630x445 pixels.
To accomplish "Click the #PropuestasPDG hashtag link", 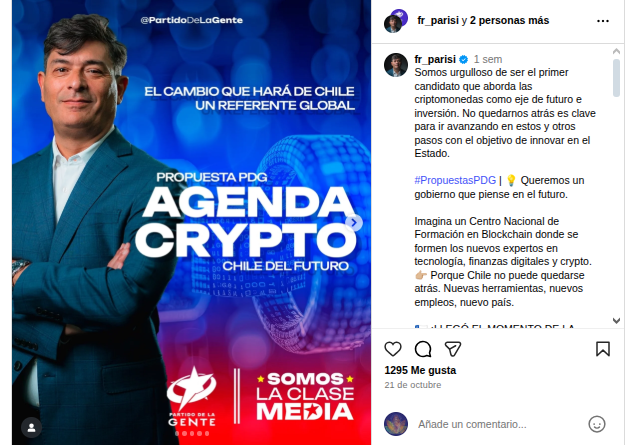I will click(455, 180).
